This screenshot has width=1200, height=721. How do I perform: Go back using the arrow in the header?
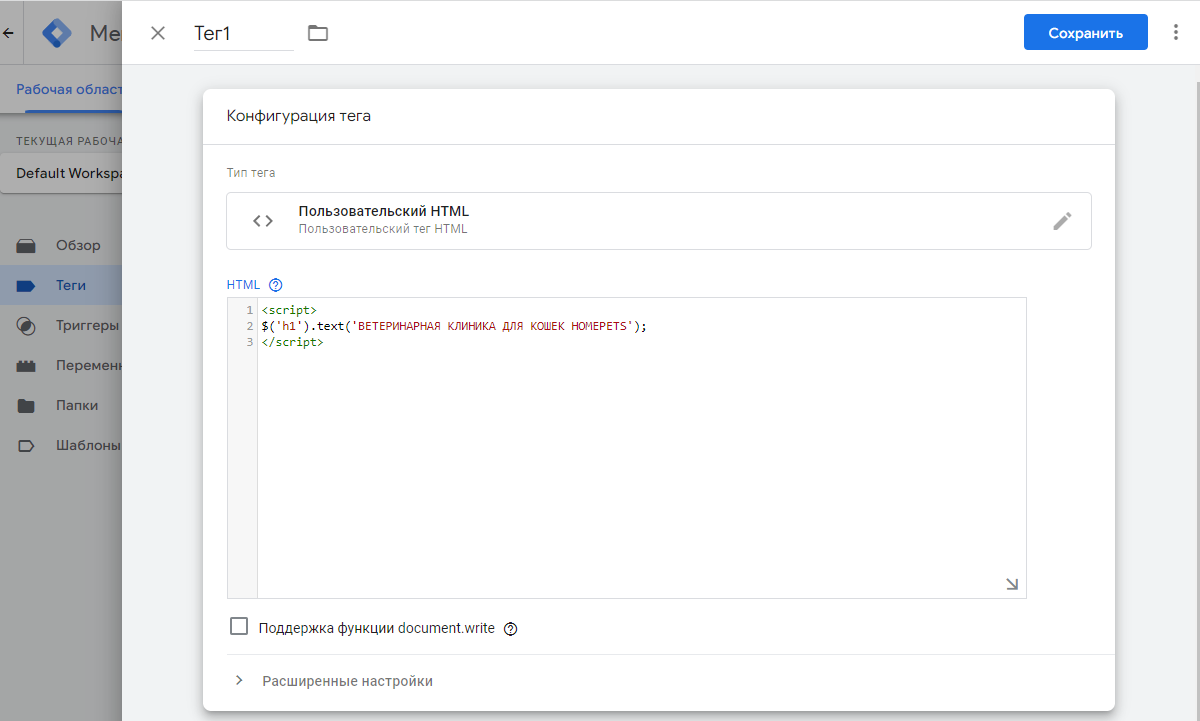8,33
